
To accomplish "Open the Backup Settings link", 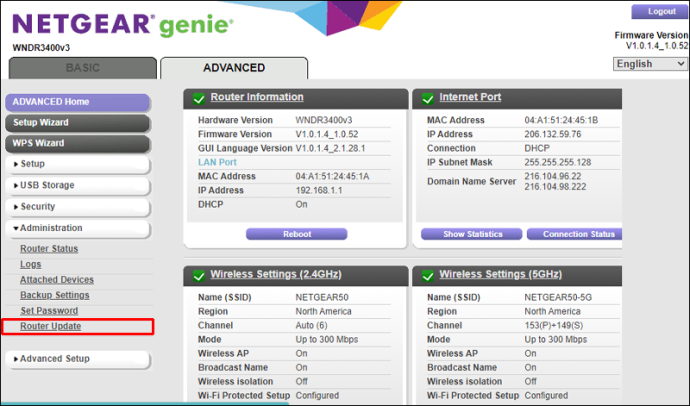I will pos(55,295).
